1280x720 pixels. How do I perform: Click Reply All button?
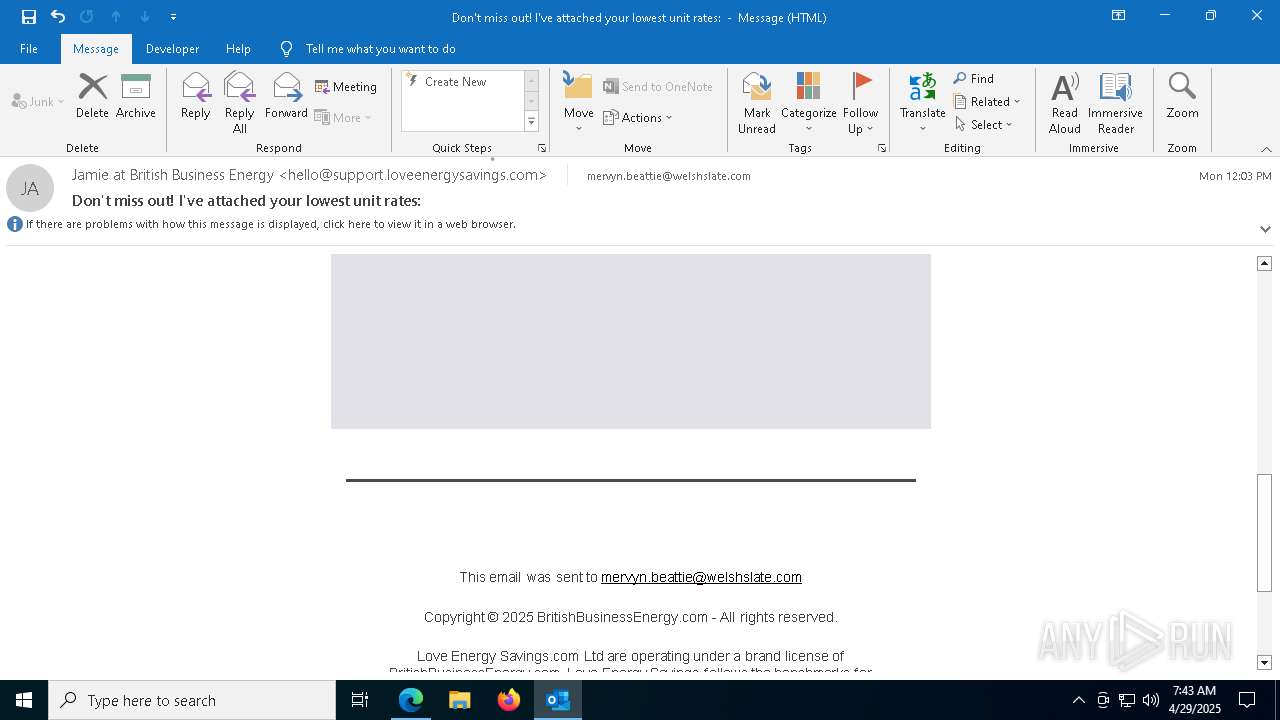click(240, 103)
